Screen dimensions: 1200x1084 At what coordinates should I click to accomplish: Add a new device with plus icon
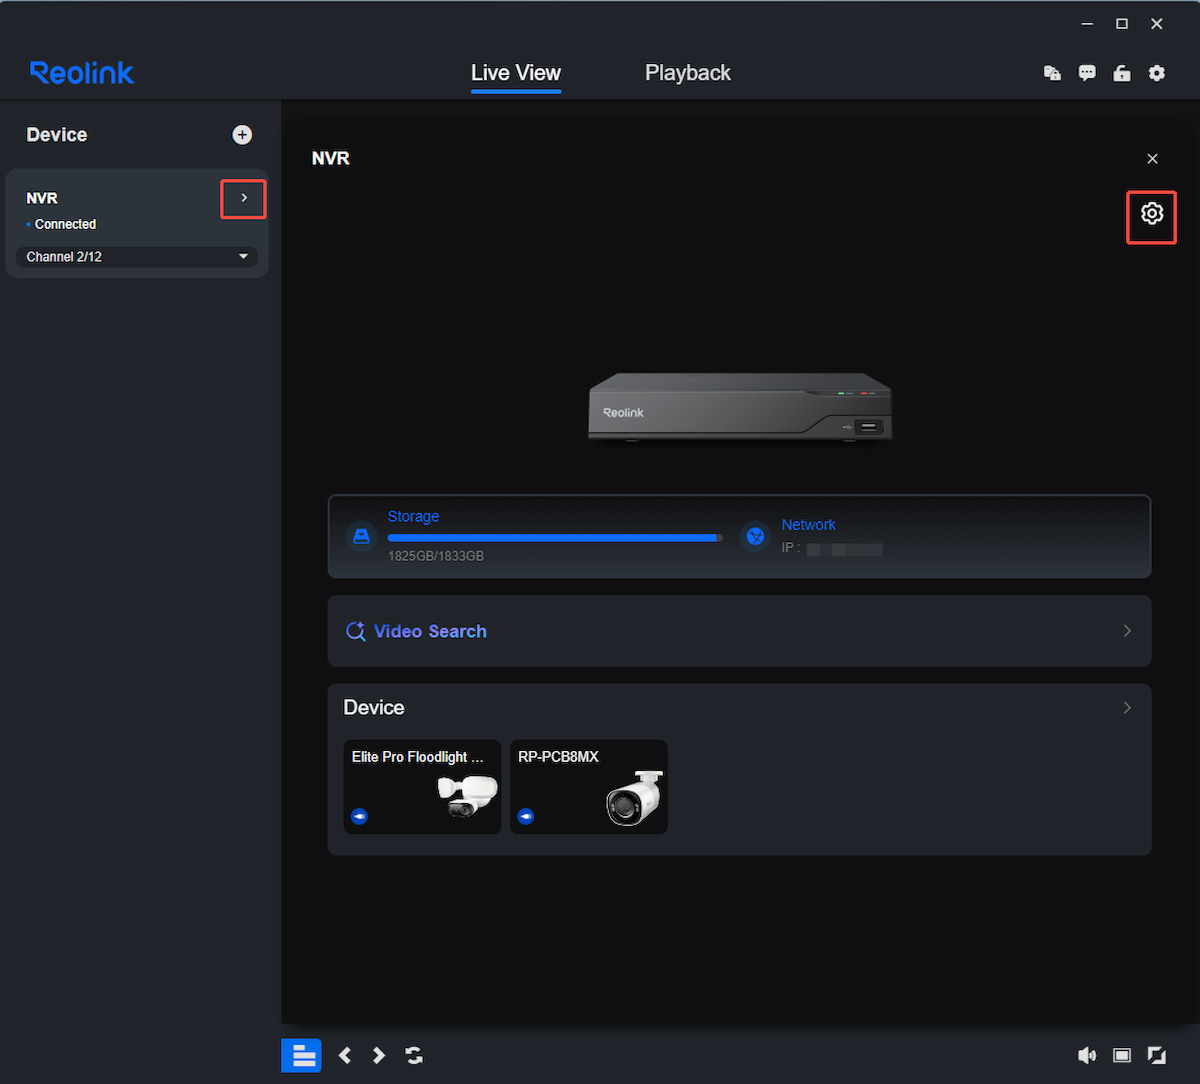click(242, 135)
